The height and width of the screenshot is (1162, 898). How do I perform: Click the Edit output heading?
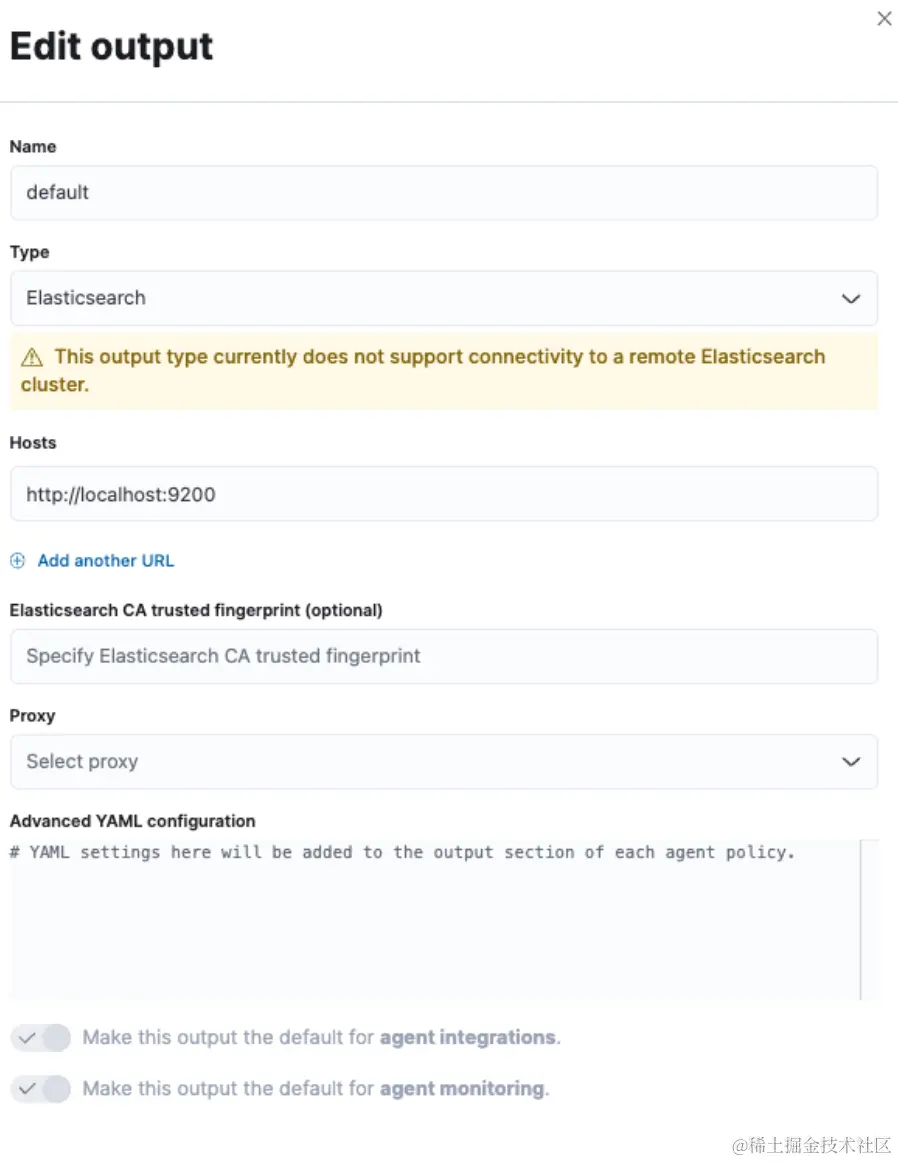coord(112,47)
